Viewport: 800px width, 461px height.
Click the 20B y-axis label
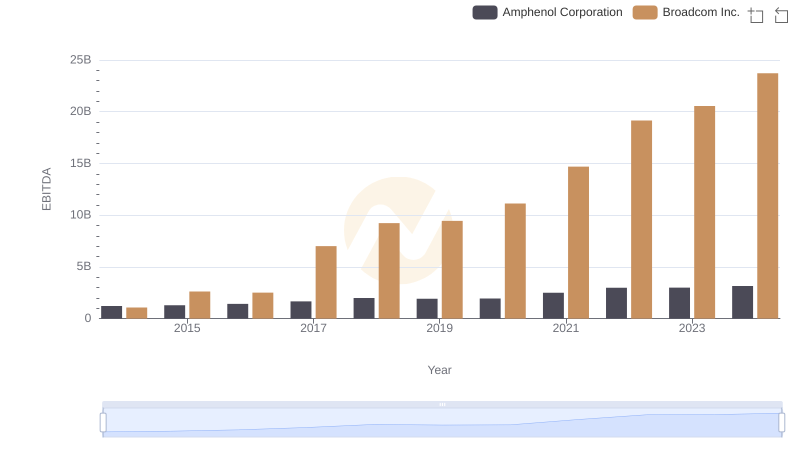81,111
